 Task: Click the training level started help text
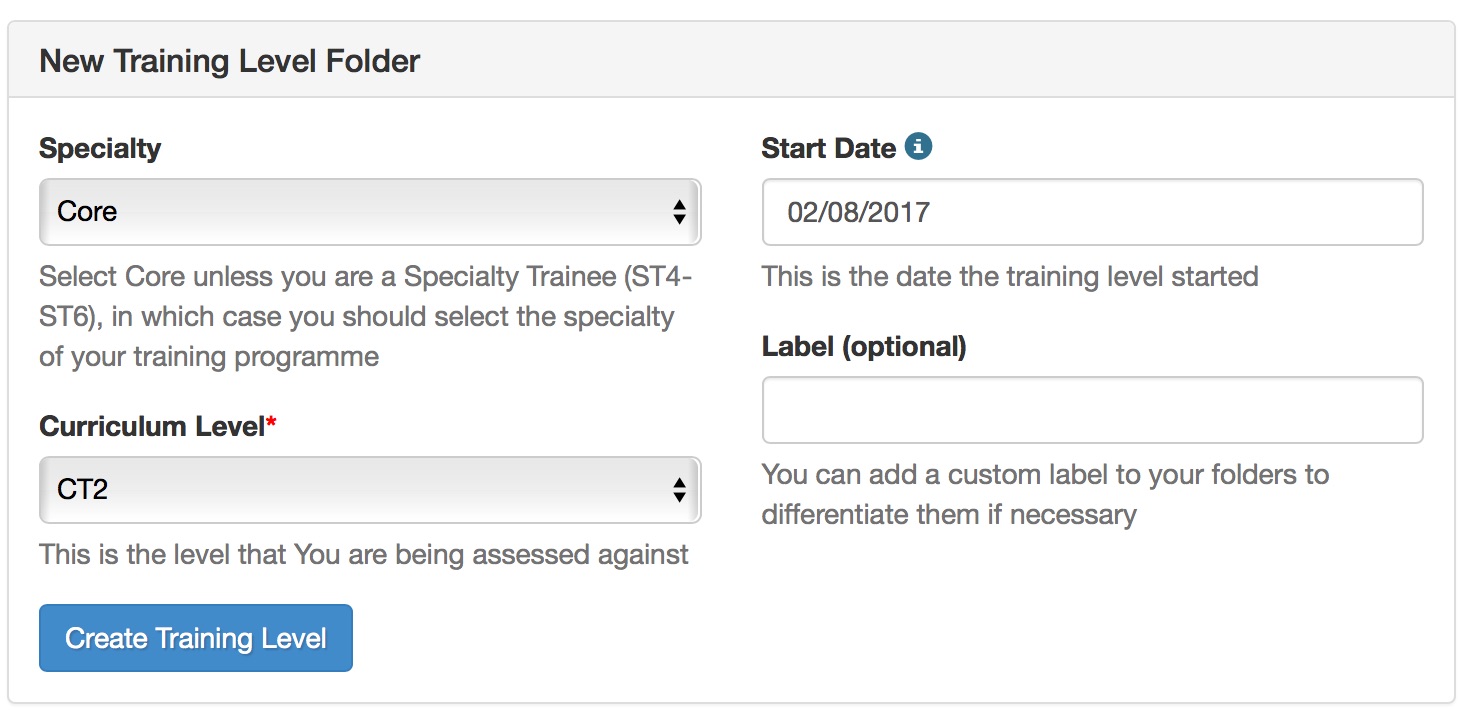pyautogui.click(x=1009, y=276)
